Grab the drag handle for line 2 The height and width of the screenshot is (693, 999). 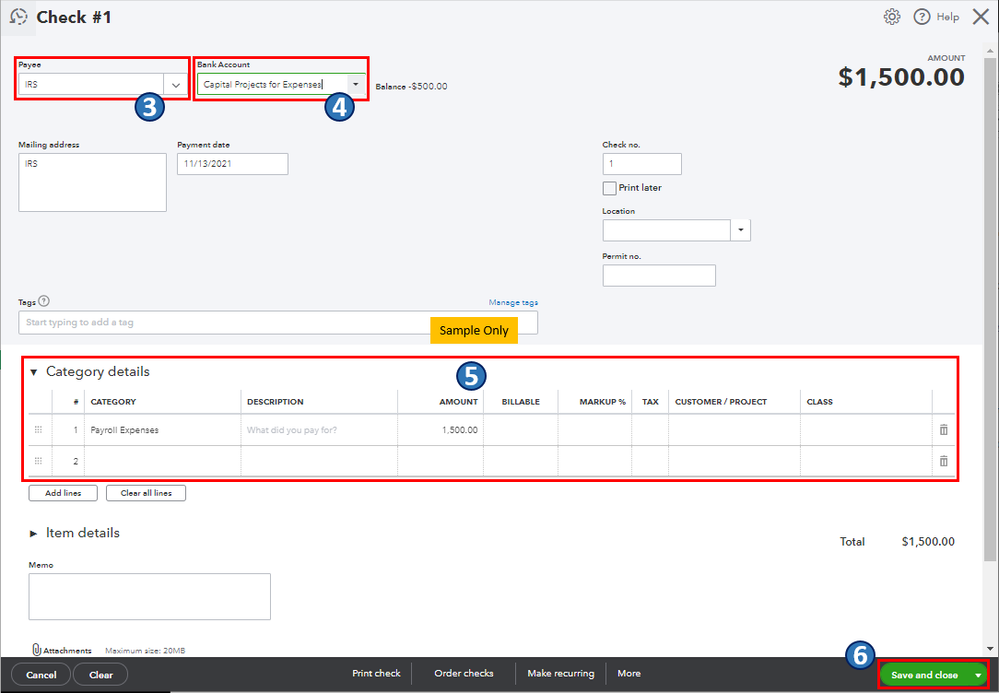point(38,461)
